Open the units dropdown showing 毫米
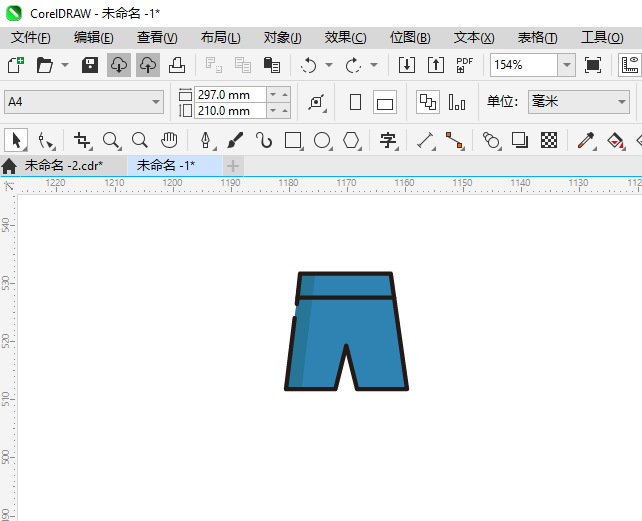 coord(579,102)
